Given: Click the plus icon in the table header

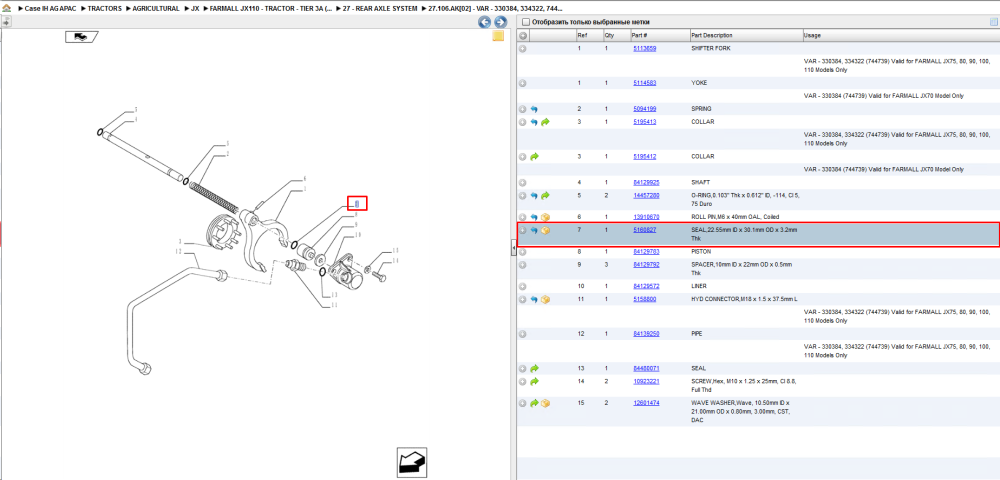Looking at the screenshot, I should pos(522,36).
